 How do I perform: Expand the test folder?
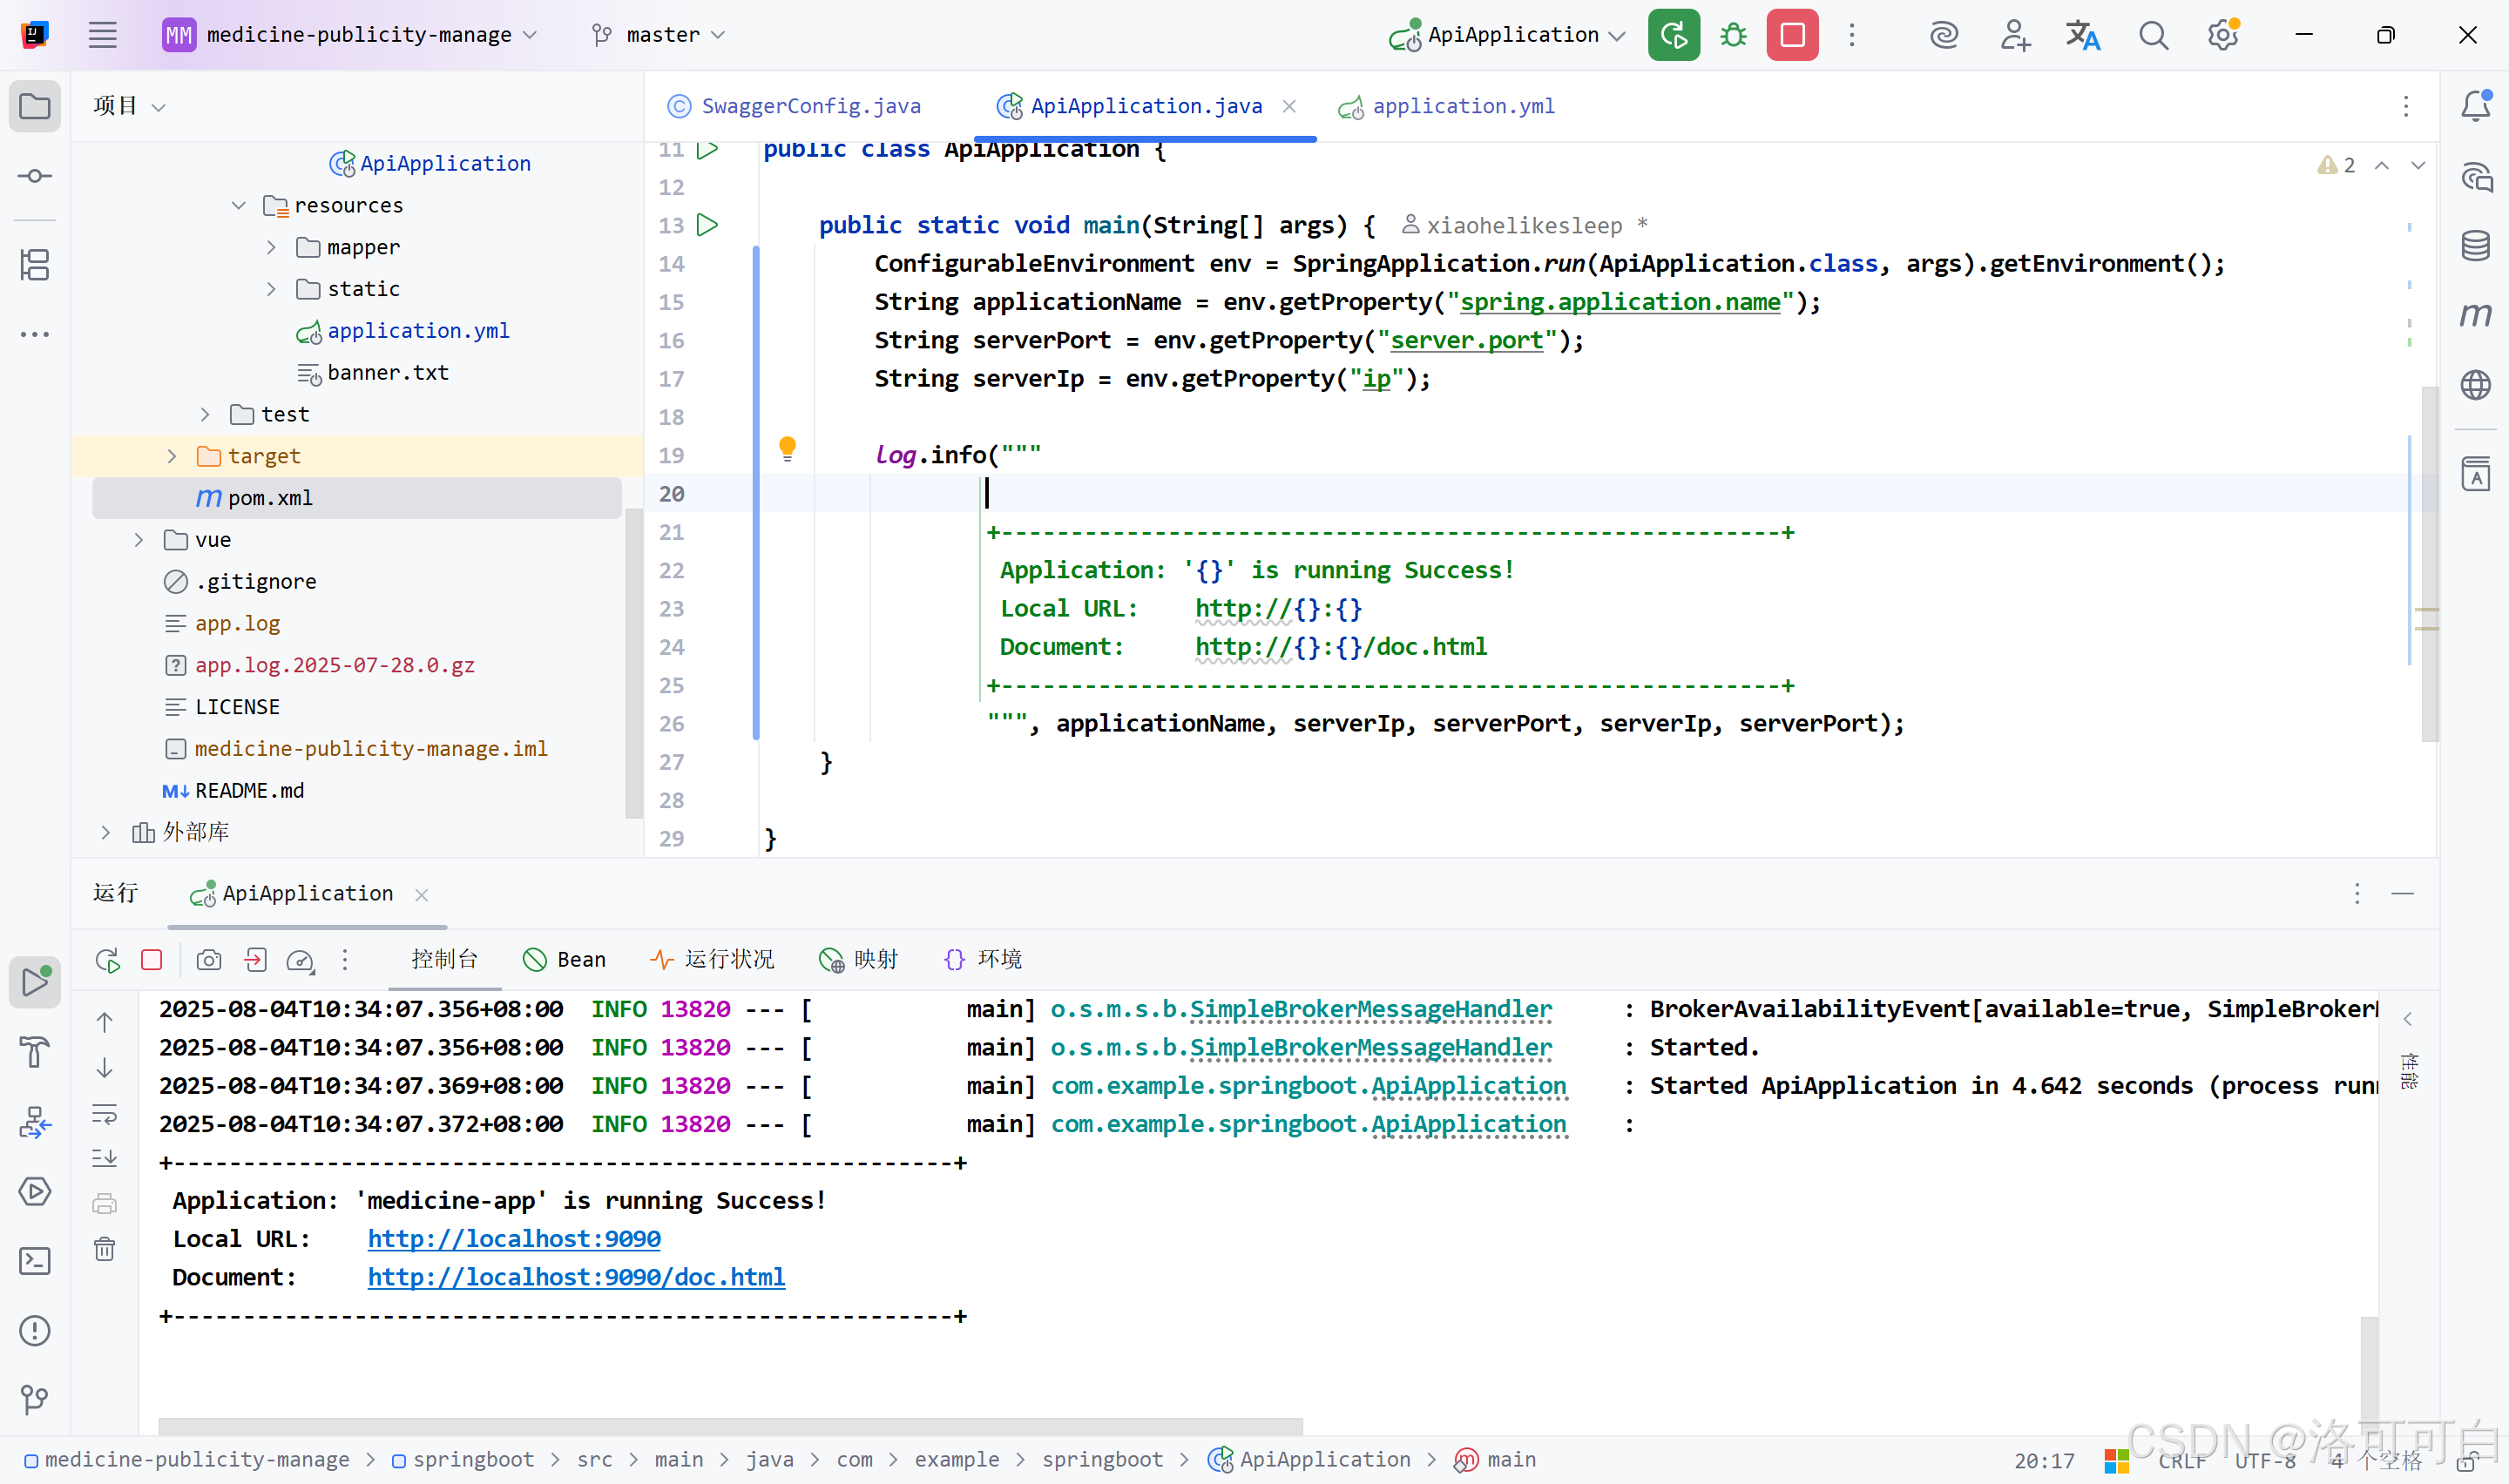pos(205,414)
